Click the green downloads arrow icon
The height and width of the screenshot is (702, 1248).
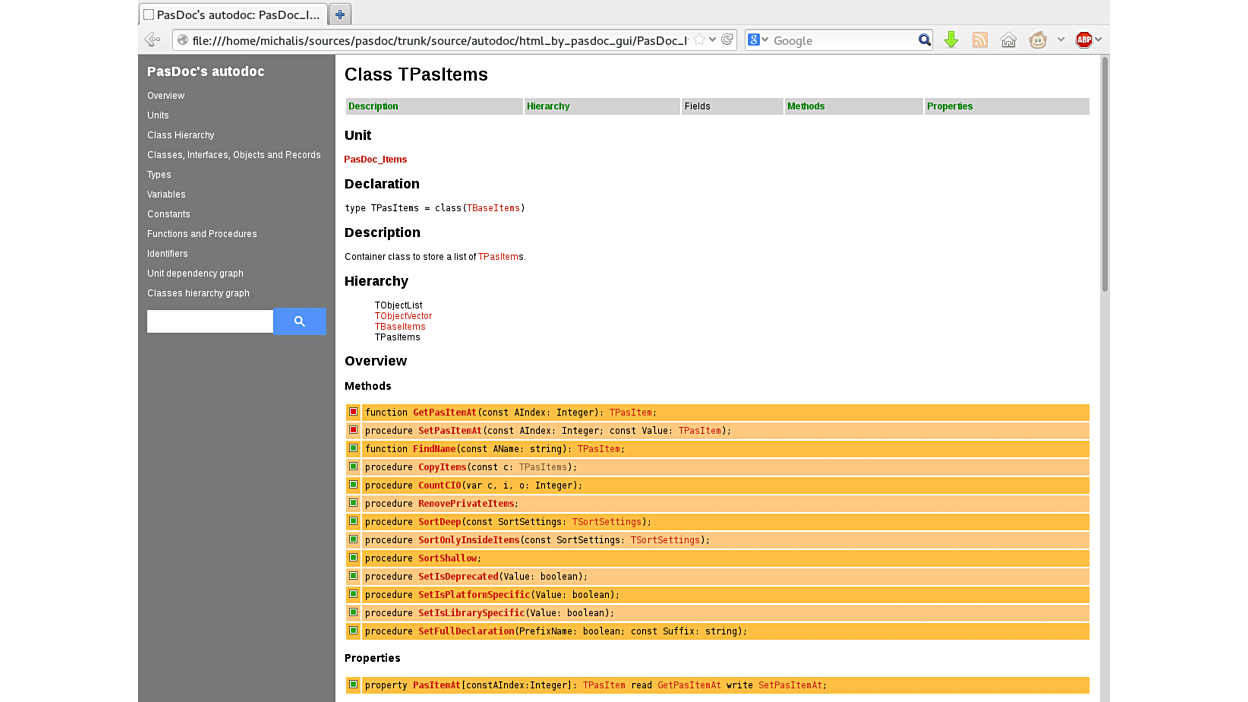click(x=951, y=40)
